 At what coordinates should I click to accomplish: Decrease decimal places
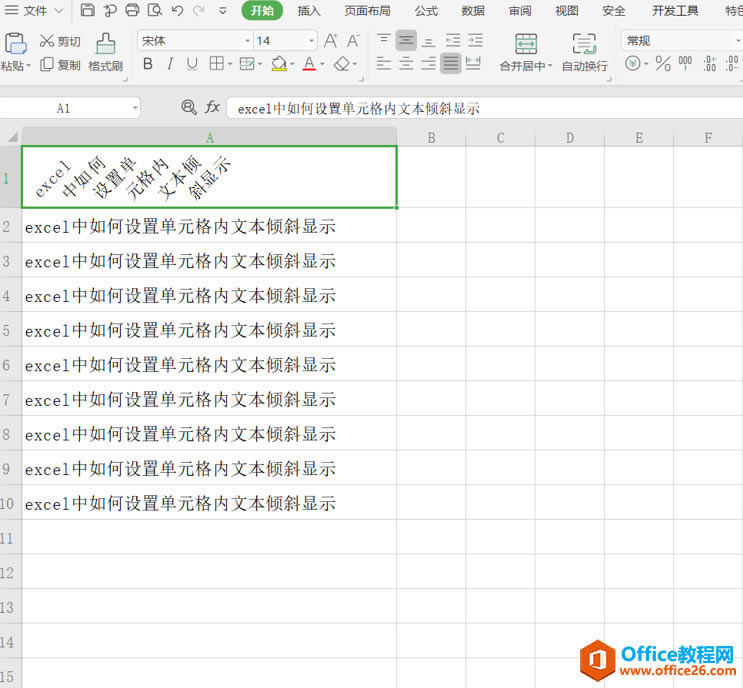(732, 63)
